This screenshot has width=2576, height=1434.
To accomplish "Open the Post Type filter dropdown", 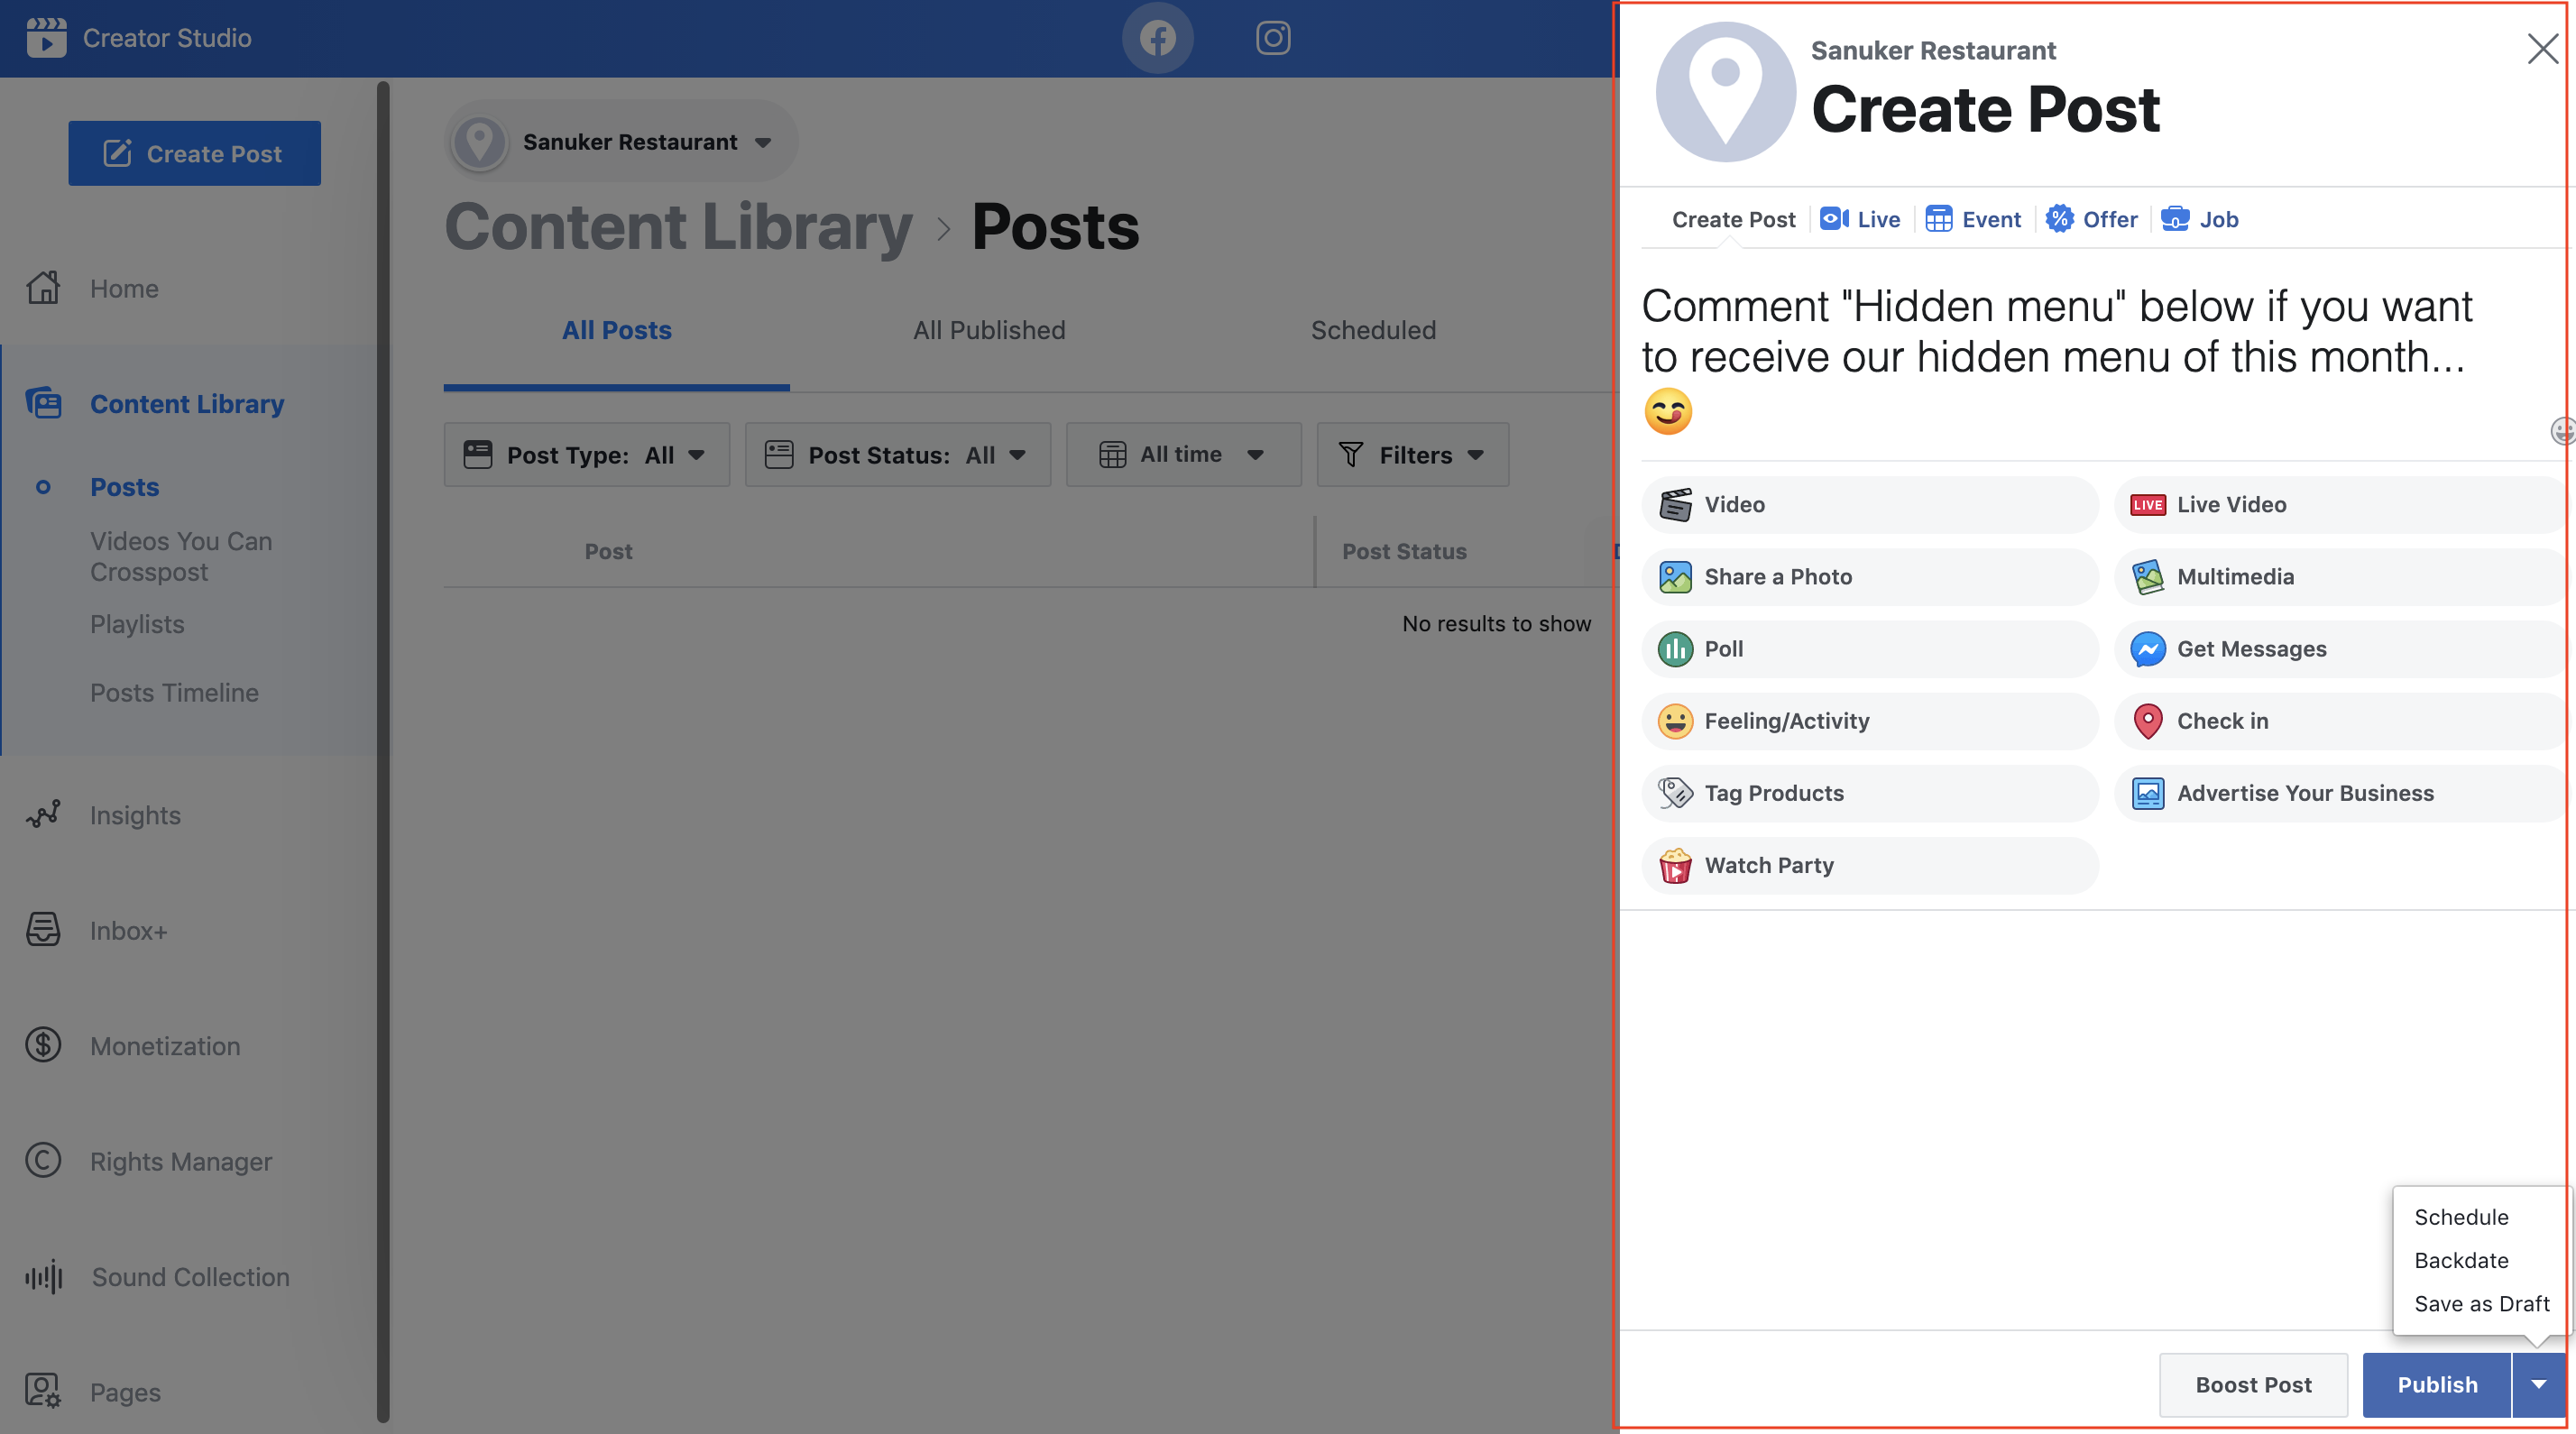I will coord(584,454).
